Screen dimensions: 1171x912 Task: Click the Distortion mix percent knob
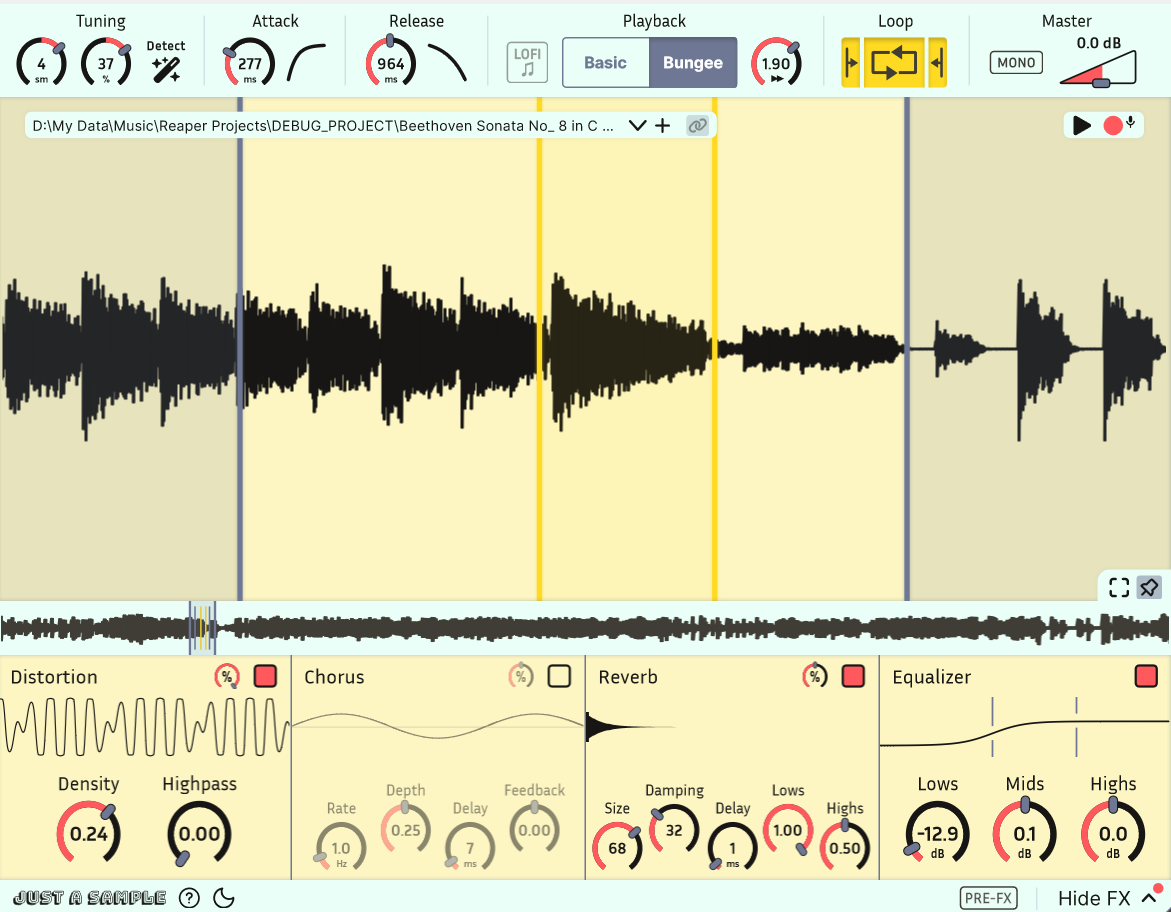pos(227,677)
